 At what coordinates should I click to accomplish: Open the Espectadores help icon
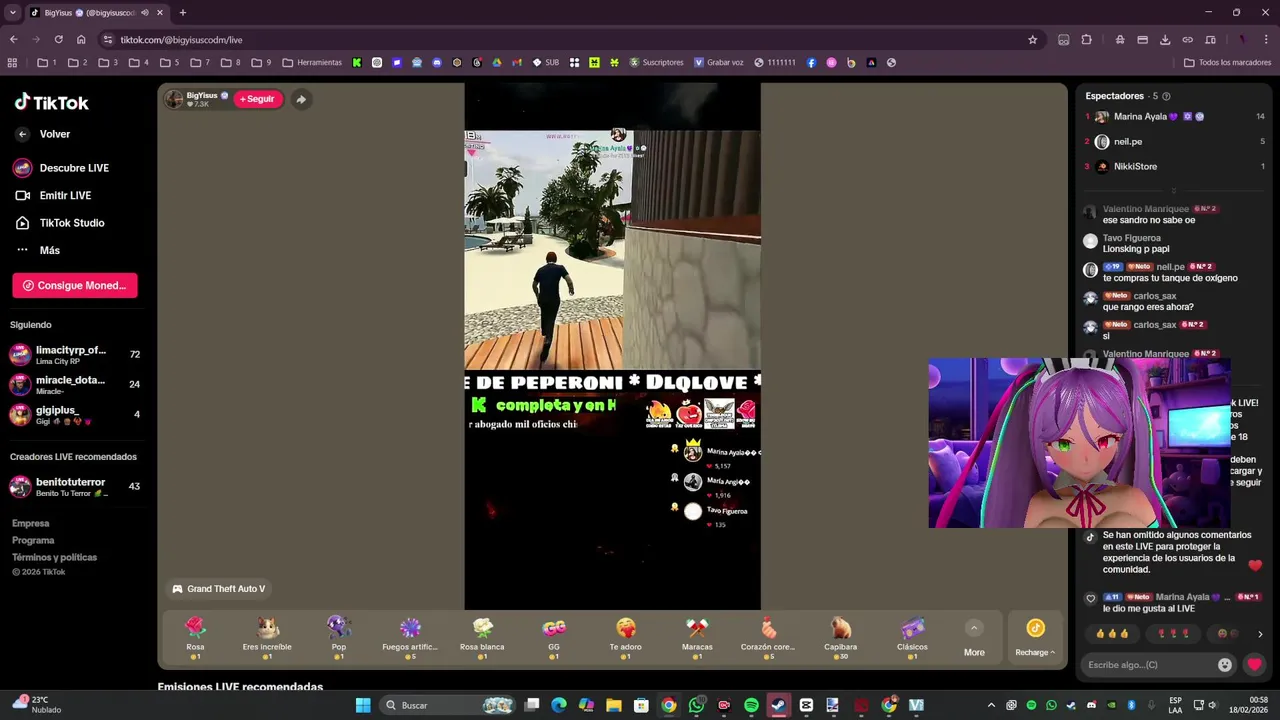tap(1166, 96)
